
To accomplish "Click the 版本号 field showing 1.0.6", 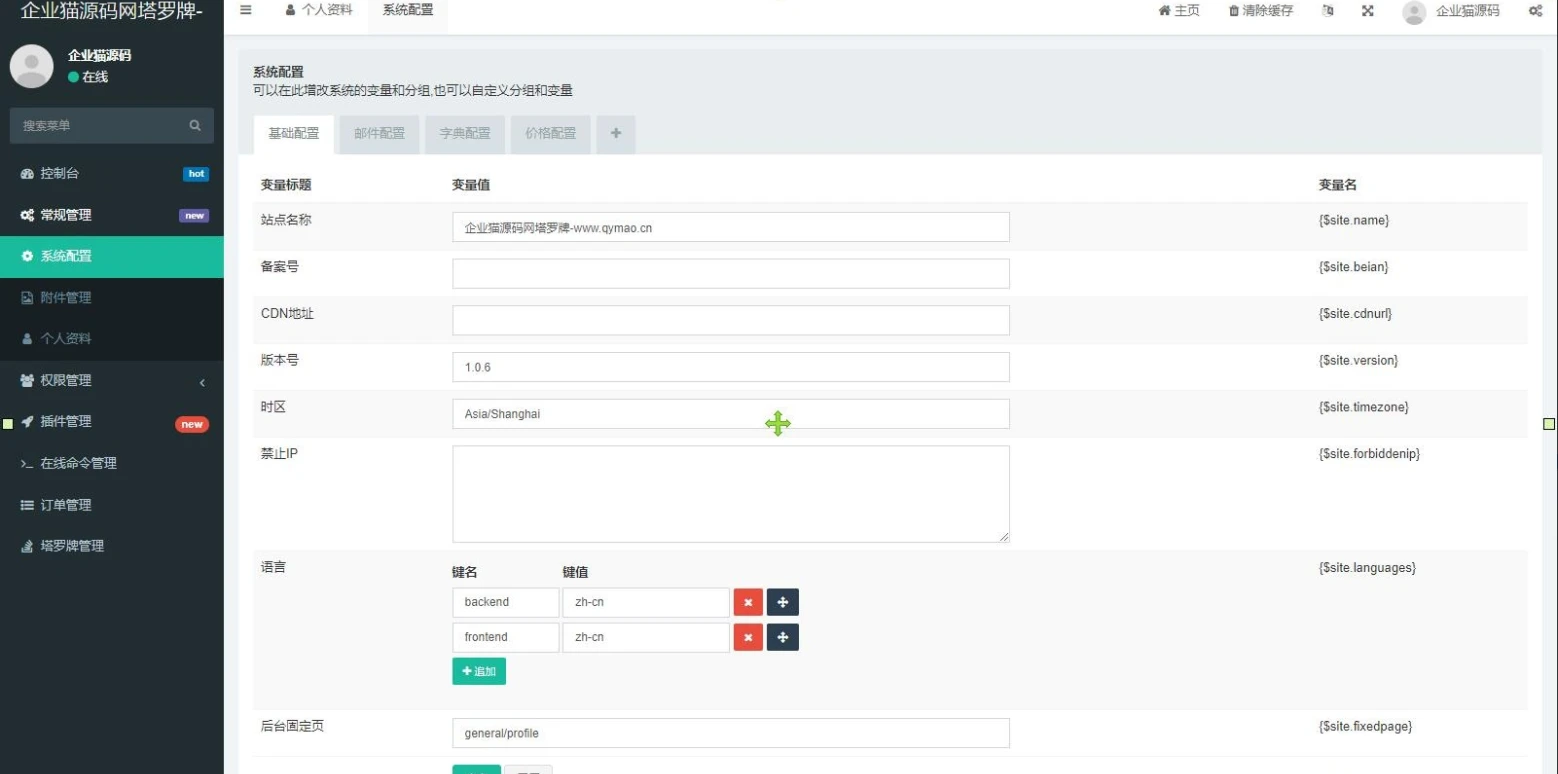I will [x=731, y=367].
